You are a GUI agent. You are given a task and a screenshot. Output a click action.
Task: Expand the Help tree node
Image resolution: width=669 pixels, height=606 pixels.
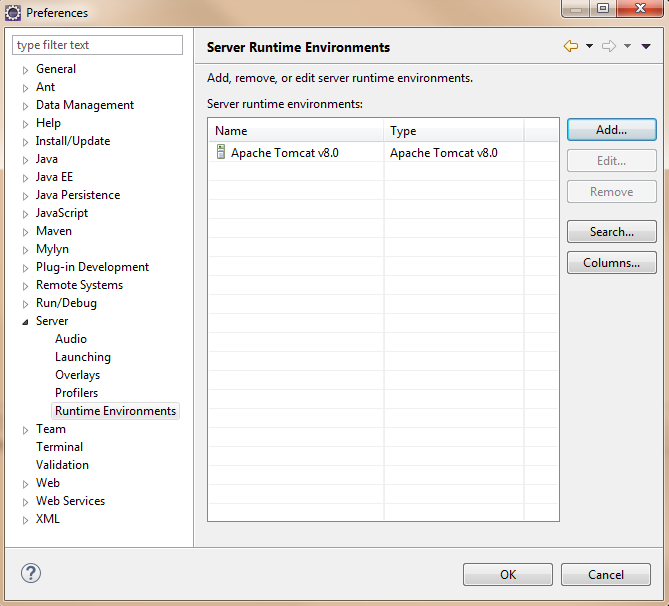tap(25, 124)
